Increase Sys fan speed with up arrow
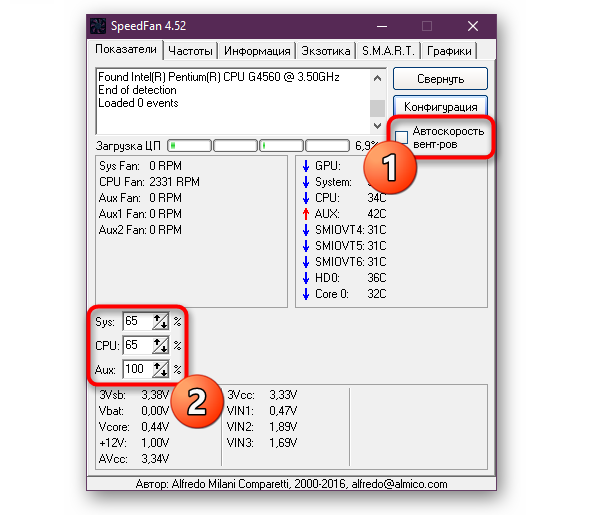Image resolution: width=600 pixels, height=519 pixels. click(158, 317)
